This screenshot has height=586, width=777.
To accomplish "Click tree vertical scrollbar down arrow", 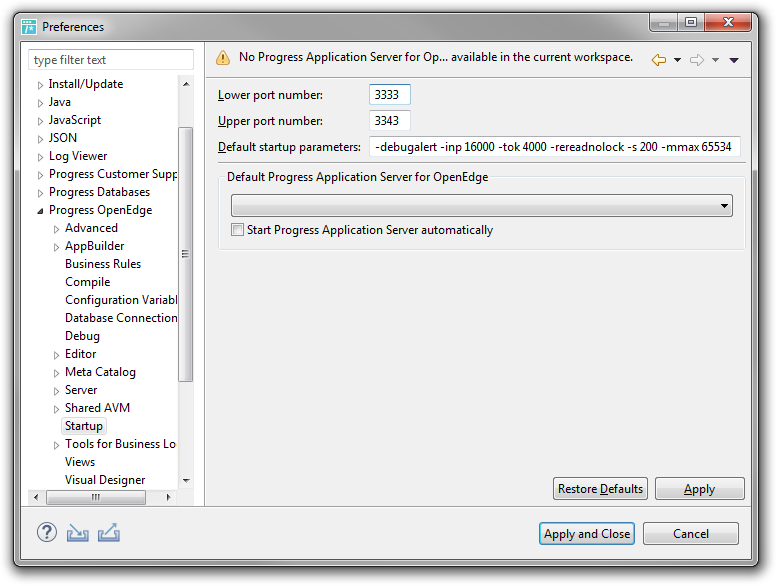I will [x=186, y=480].
